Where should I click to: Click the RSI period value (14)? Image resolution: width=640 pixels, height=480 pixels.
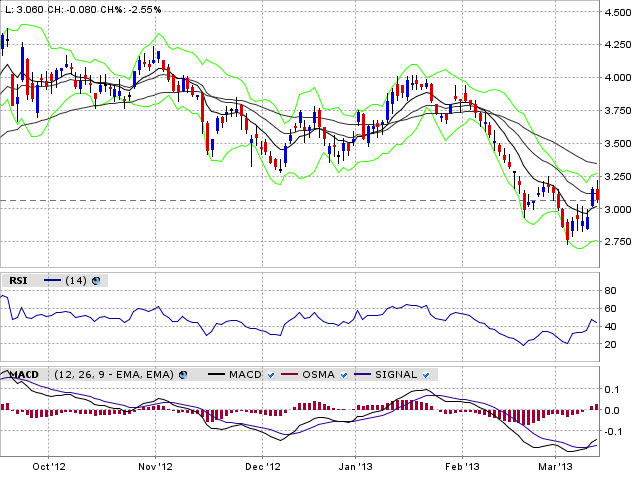click(x=76, y=281)
